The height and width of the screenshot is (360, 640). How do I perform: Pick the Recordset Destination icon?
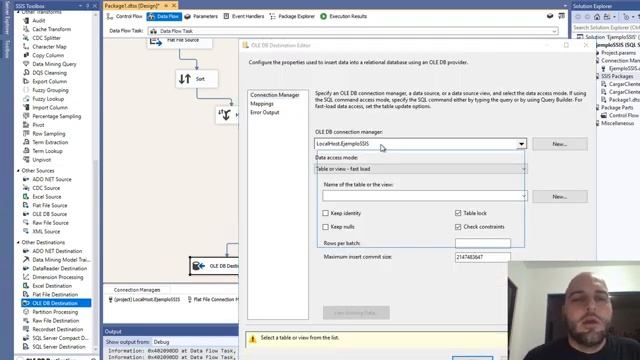pos(26,329)
